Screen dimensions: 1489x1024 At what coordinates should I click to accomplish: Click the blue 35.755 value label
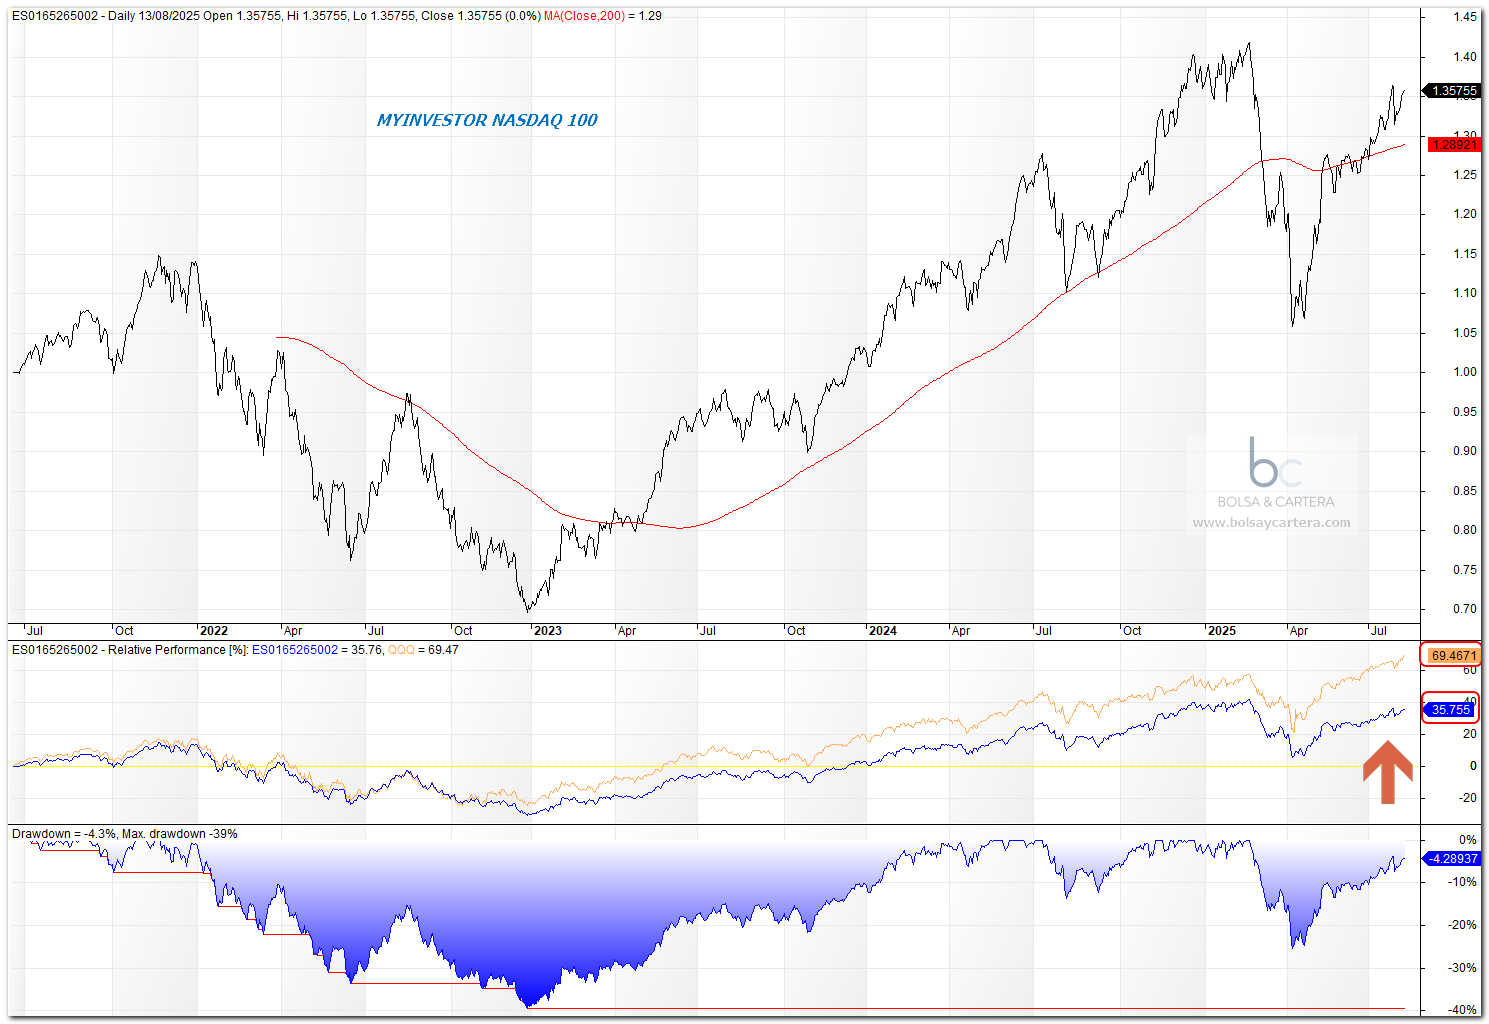[x=1451, y=710]
